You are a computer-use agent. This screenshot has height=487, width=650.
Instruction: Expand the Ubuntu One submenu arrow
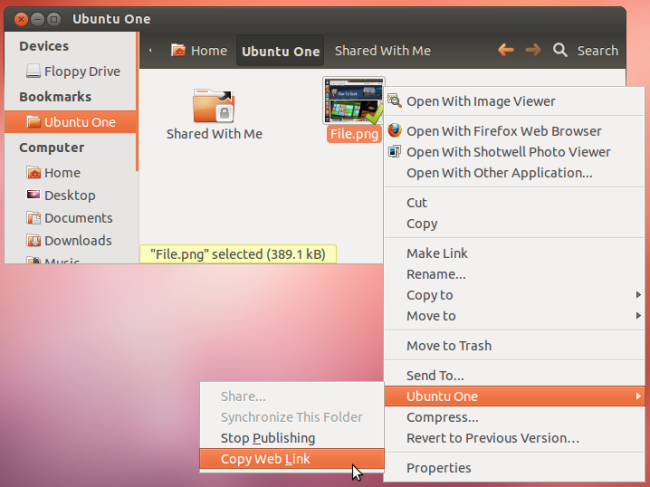click(x=638, y=396)
